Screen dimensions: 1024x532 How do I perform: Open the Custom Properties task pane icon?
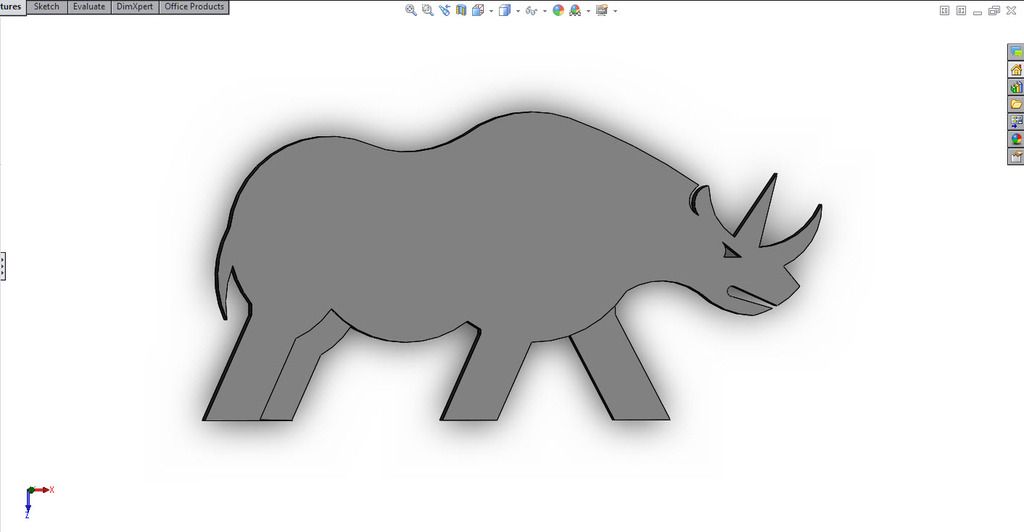pos(1016,156)
